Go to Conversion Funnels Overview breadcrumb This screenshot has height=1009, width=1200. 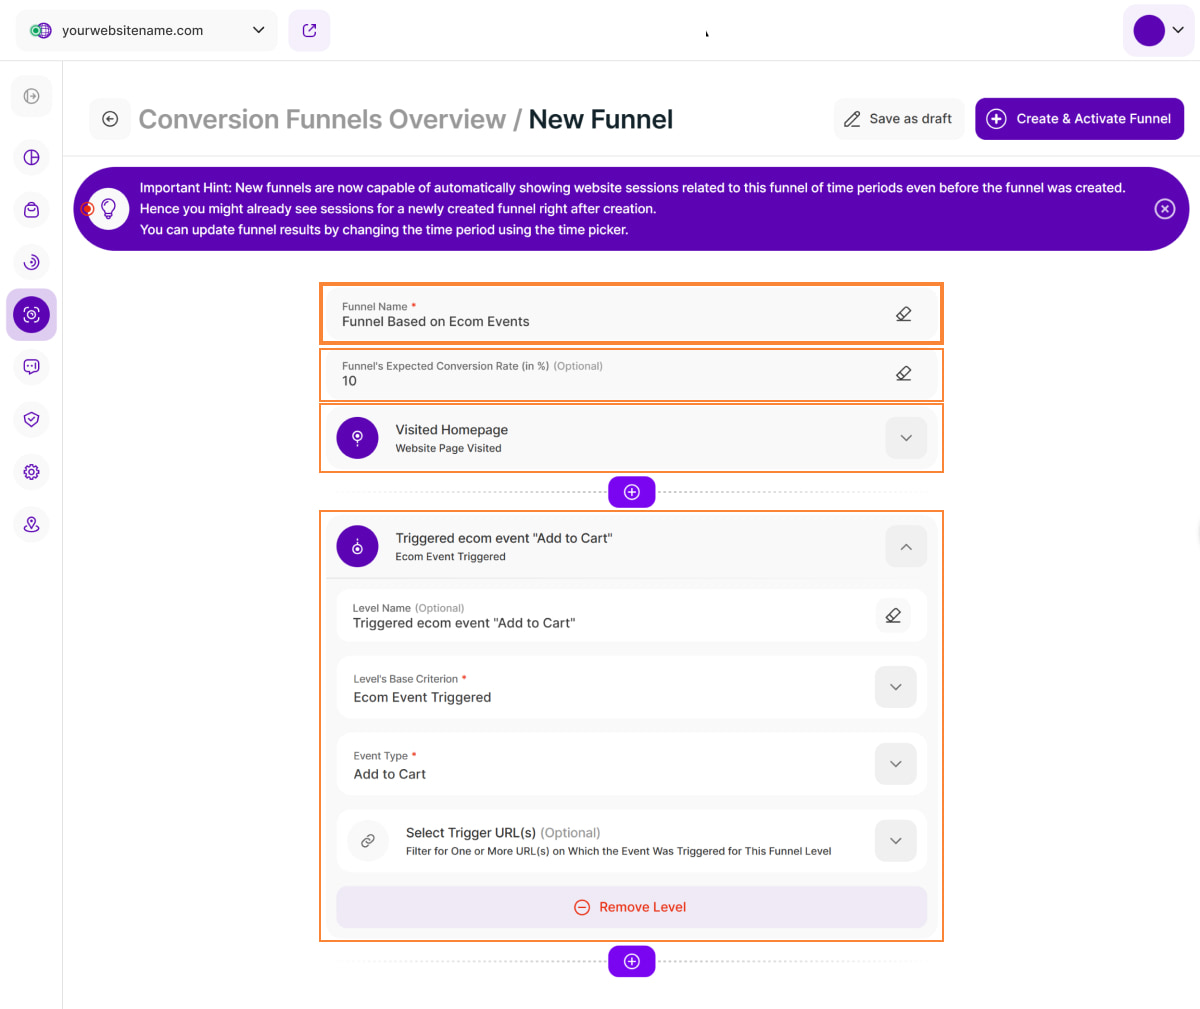click(322, 119)
